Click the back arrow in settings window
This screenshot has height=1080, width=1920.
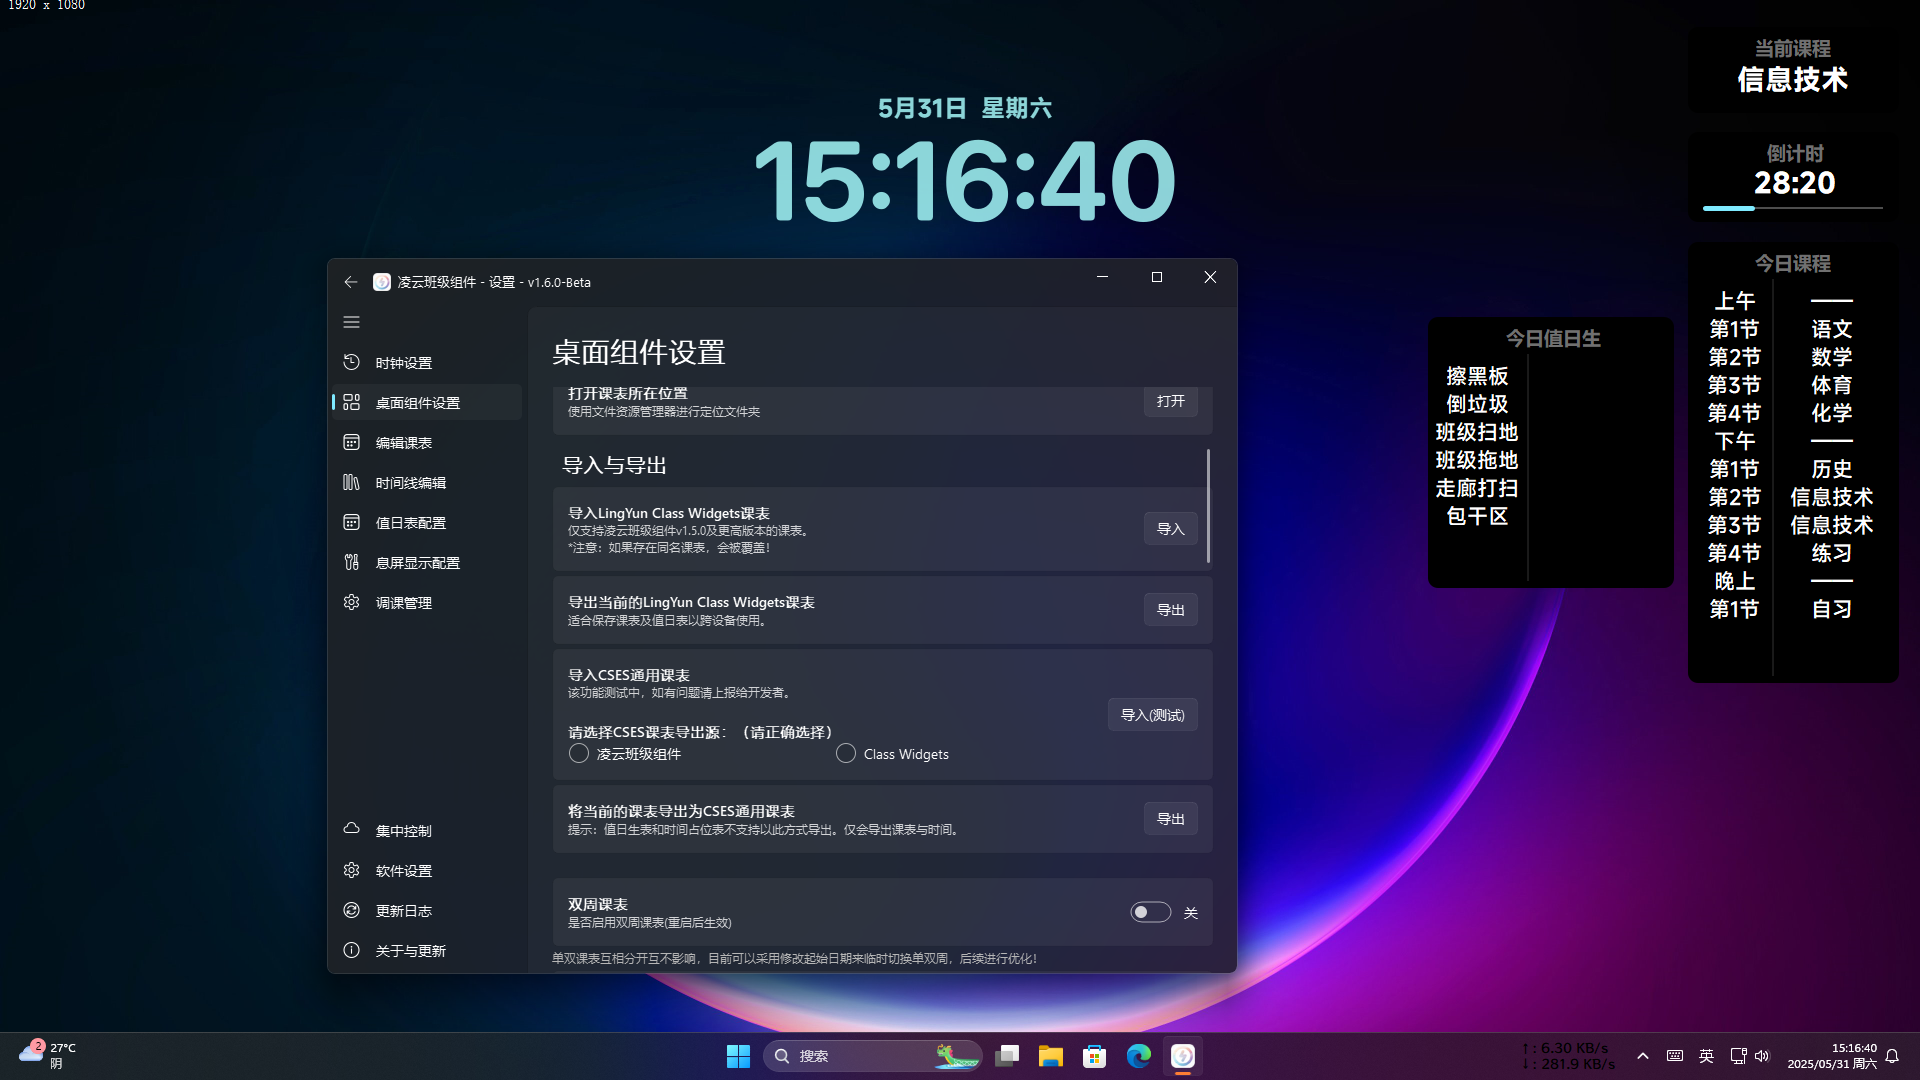pos(350,282)
